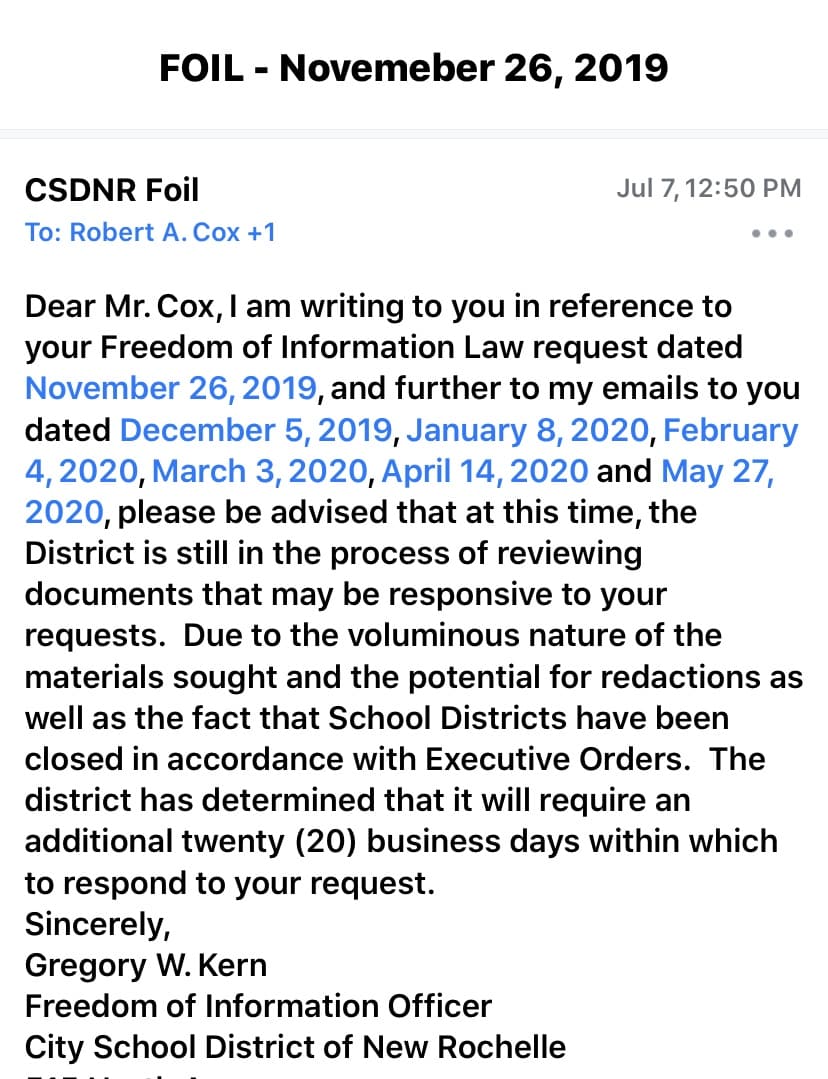828x1079 pixels.
Task: Tap the "Gregory W. Kern" signature name
Action: tap(146, 965)
